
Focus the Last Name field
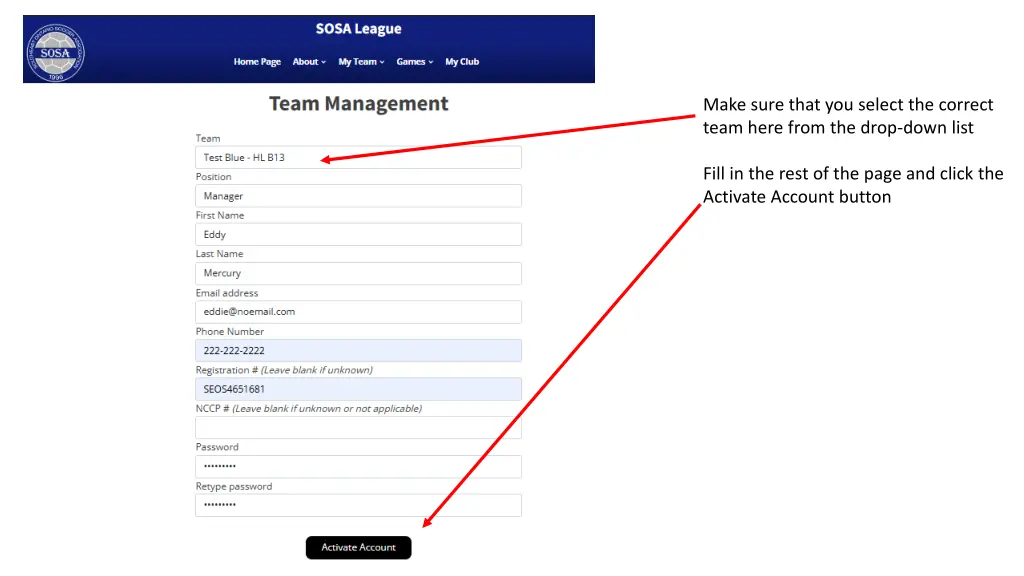[x=358, y=273]
